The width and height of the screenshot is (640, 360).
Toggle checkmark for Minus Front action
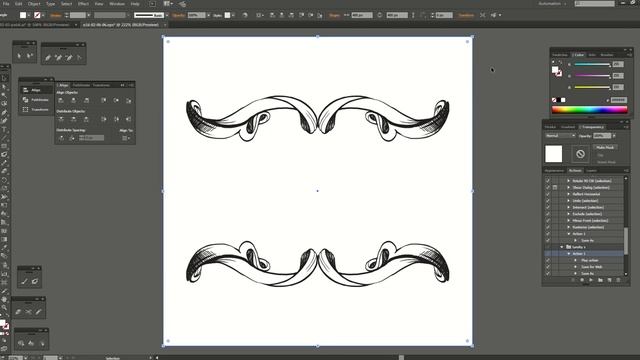pyautogui.click(x=548, y=220)
